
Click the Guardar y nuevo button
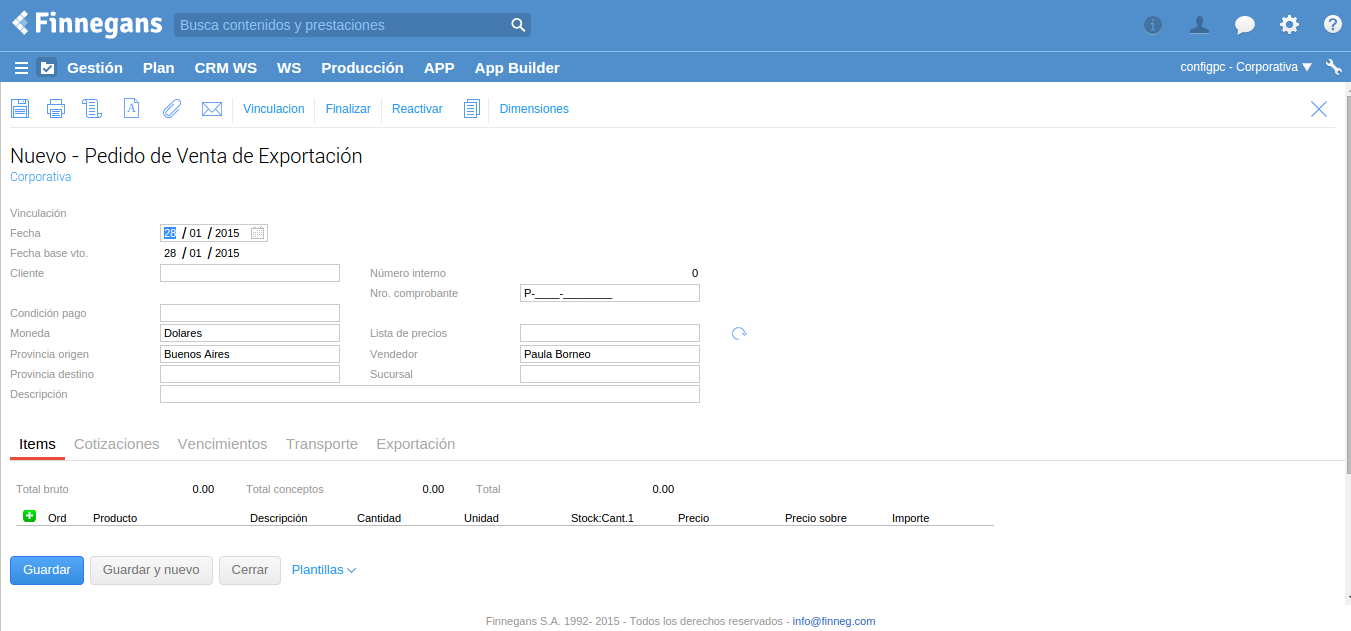tap(151, 570)
